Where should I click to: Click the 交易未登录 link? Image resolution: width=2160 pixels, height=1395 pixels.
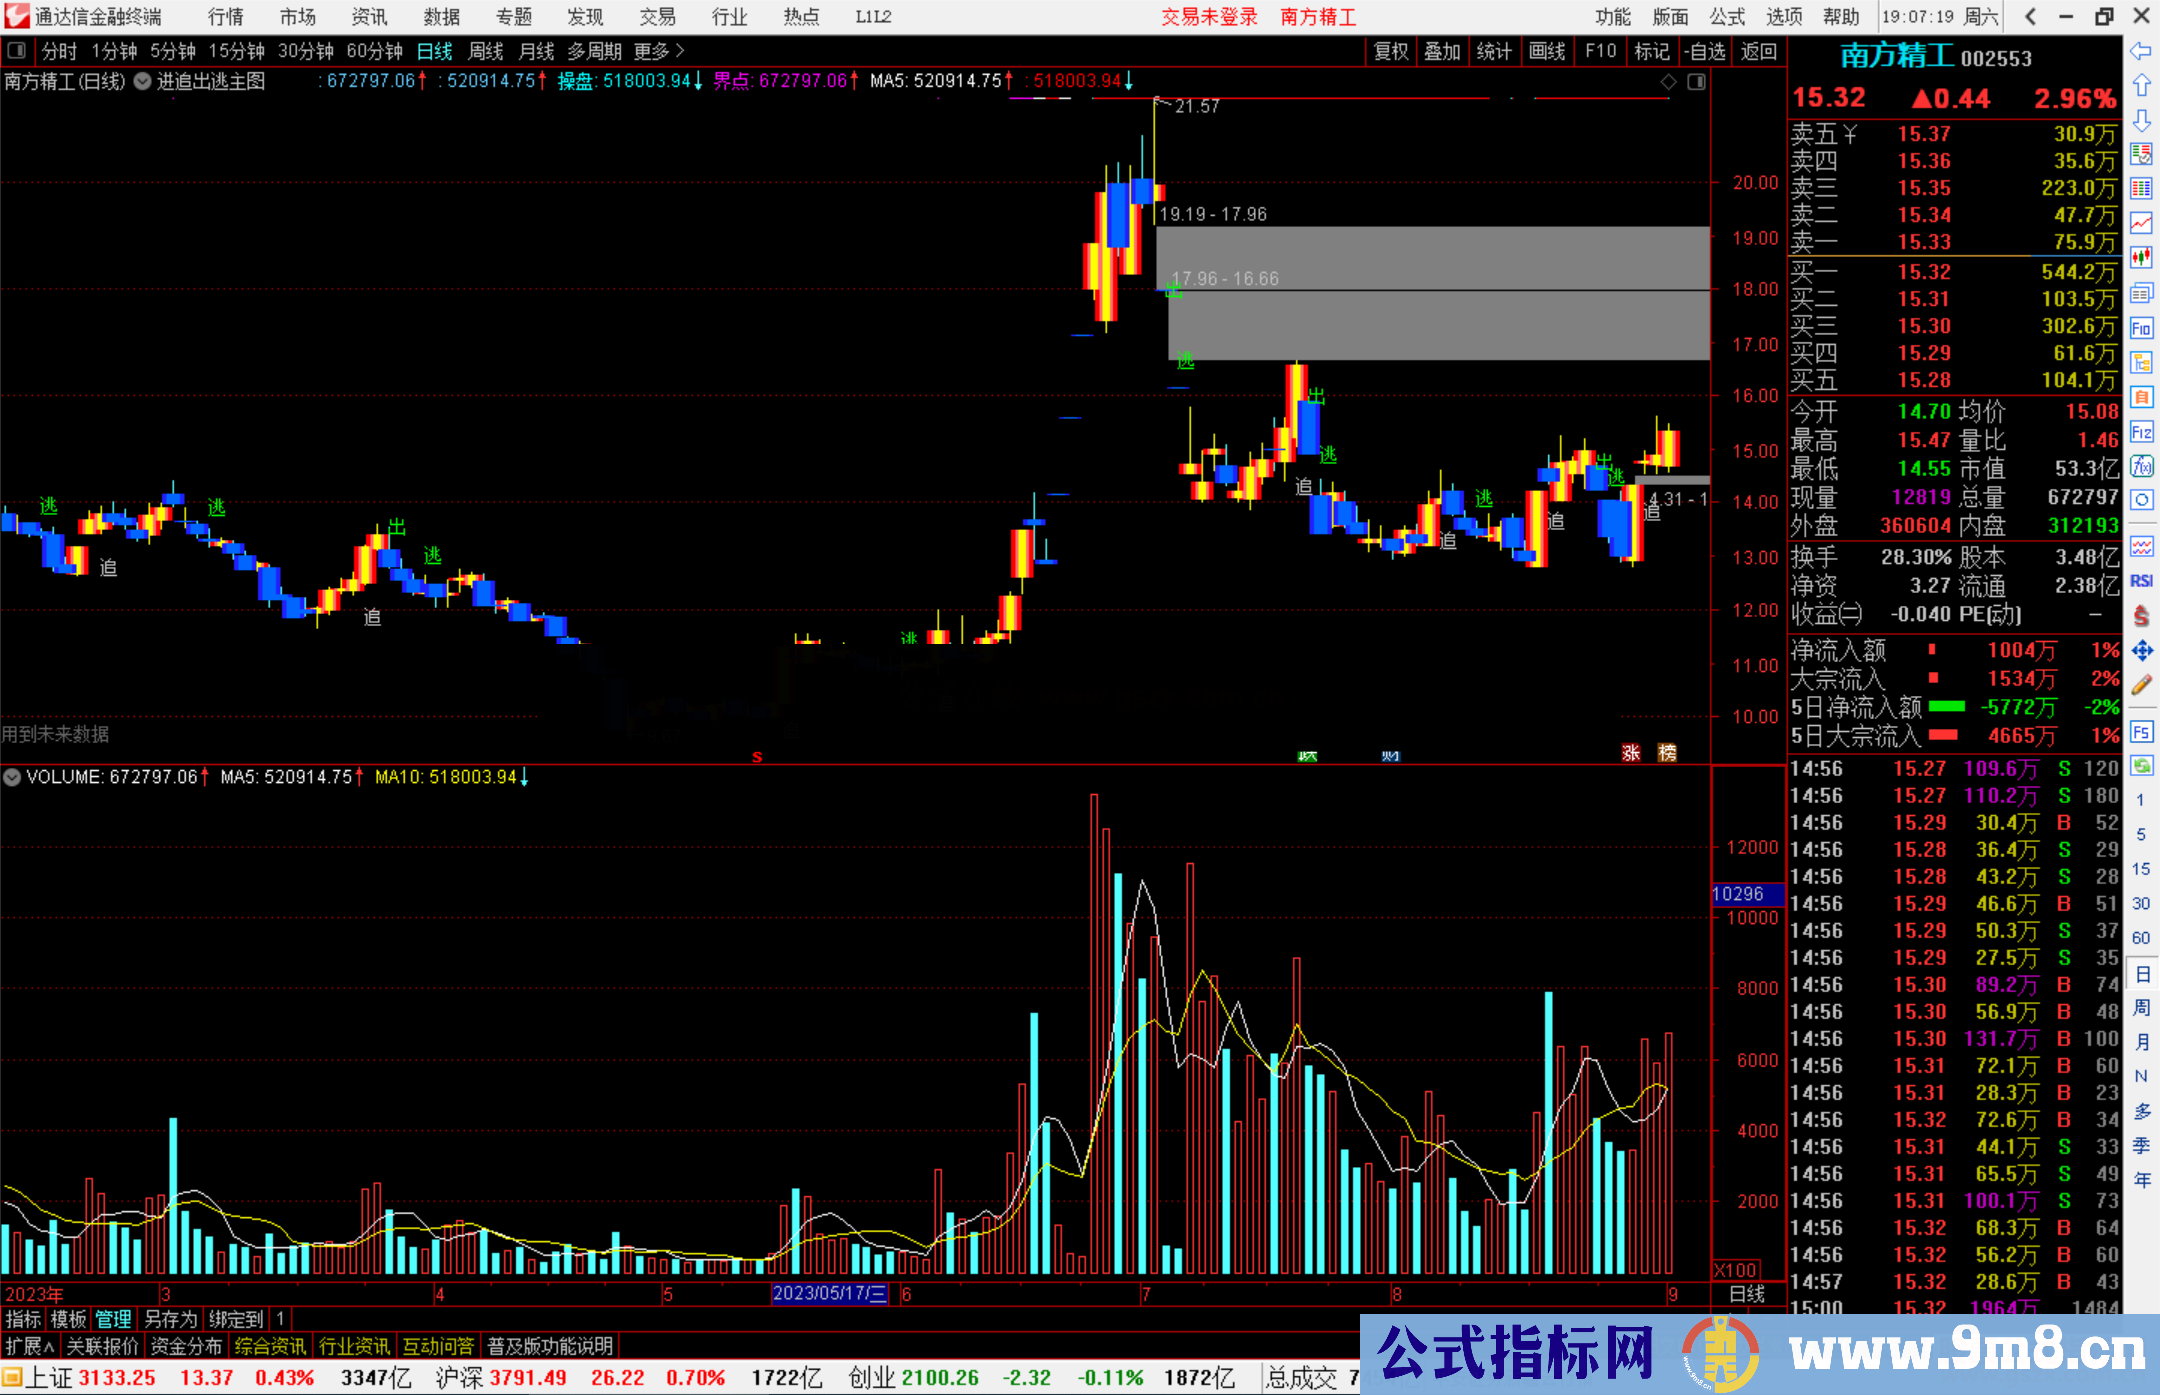click(1209, 16)
